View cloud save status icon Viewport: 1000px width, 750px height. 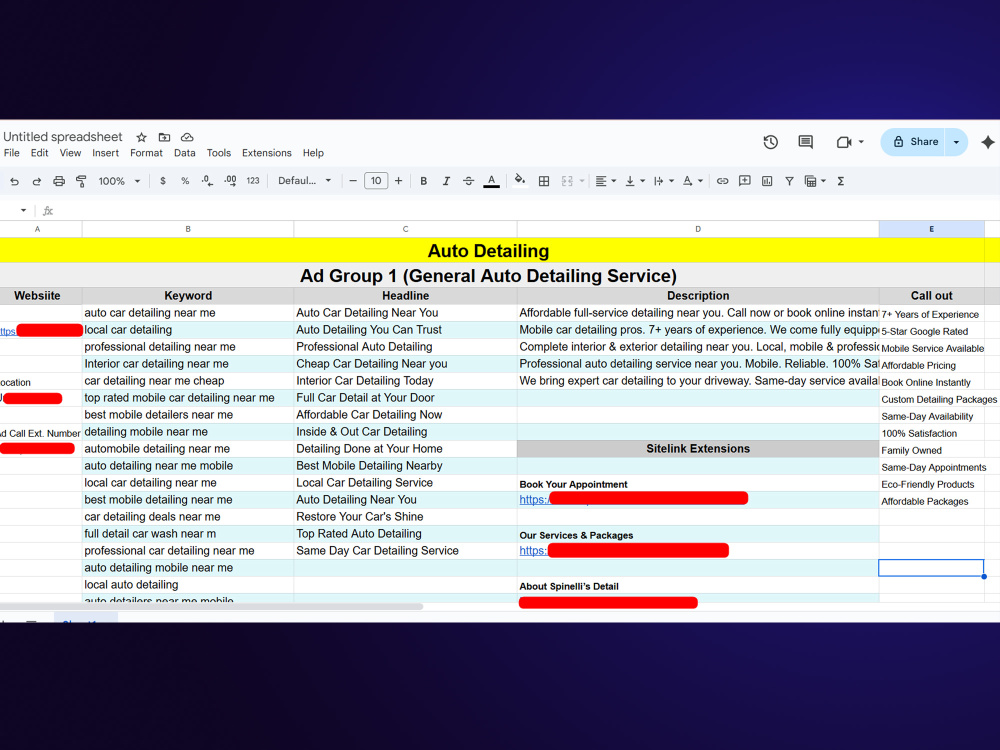pos(187,137)
